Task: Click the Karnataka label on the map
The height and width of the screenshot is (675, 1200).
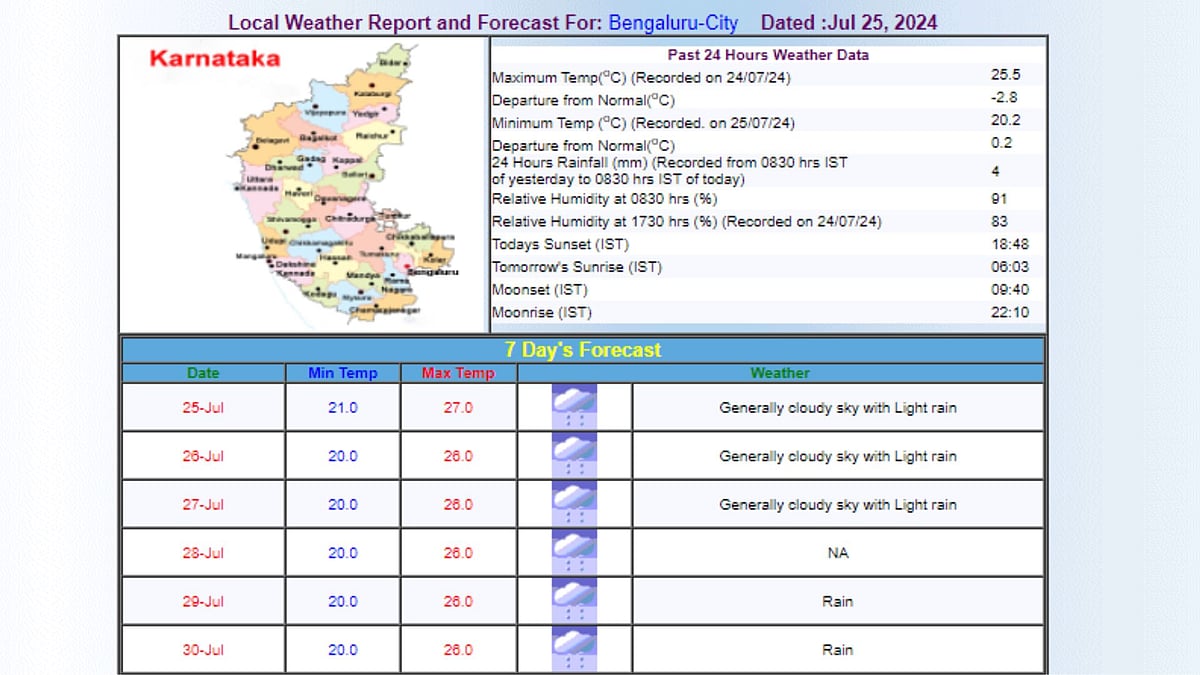Action: (213, 59)
